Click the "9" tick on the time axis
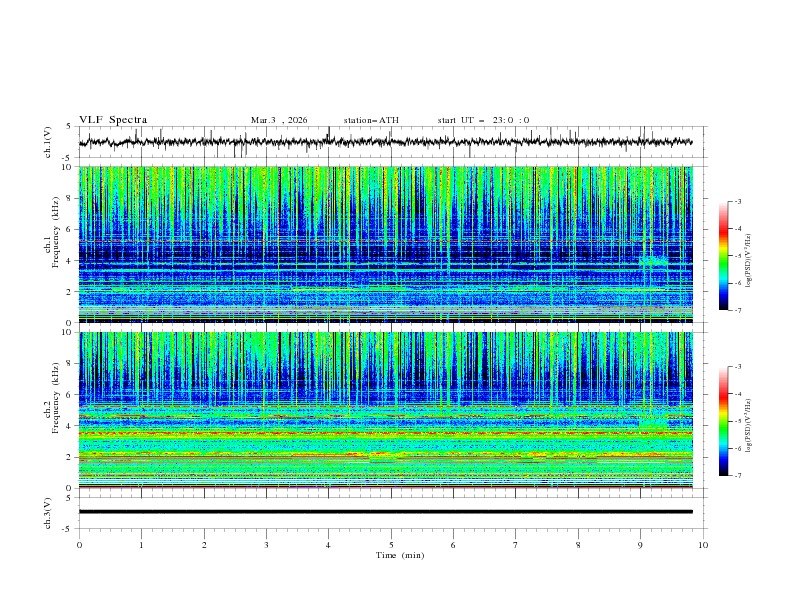 point(640,545)
